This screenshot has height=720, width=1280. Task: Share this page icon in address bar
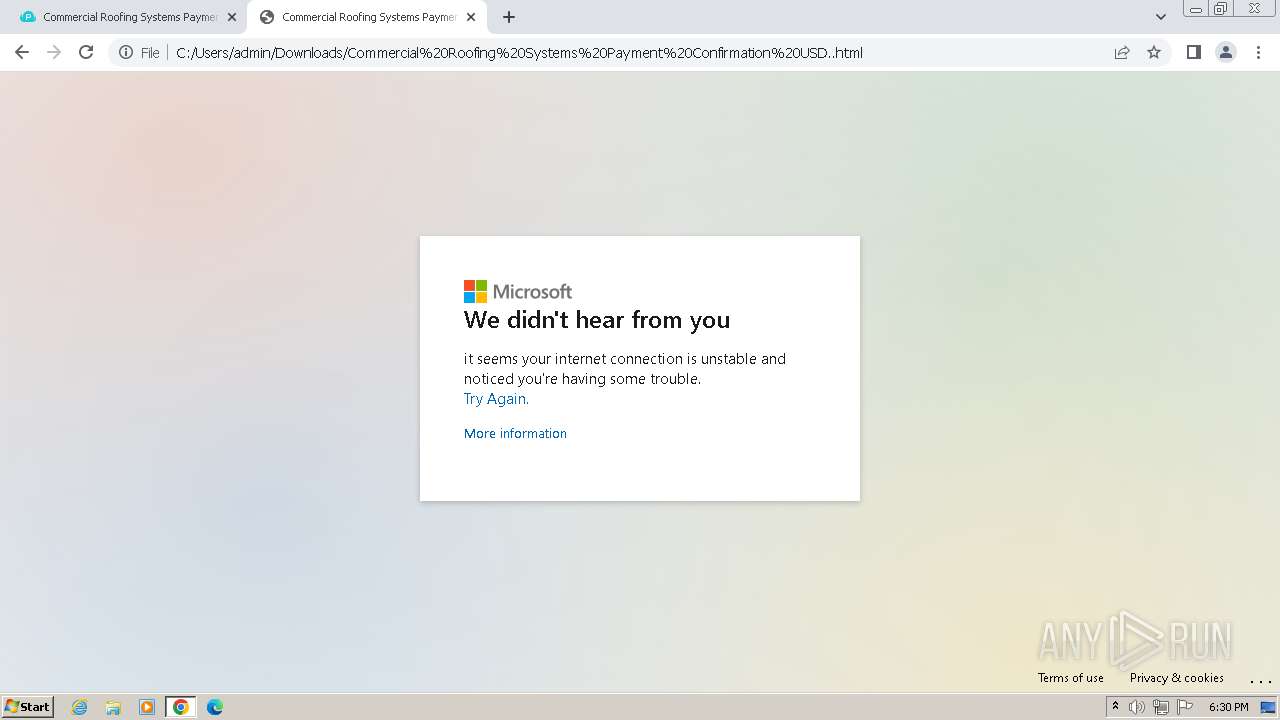click(x=1122, y=52)
